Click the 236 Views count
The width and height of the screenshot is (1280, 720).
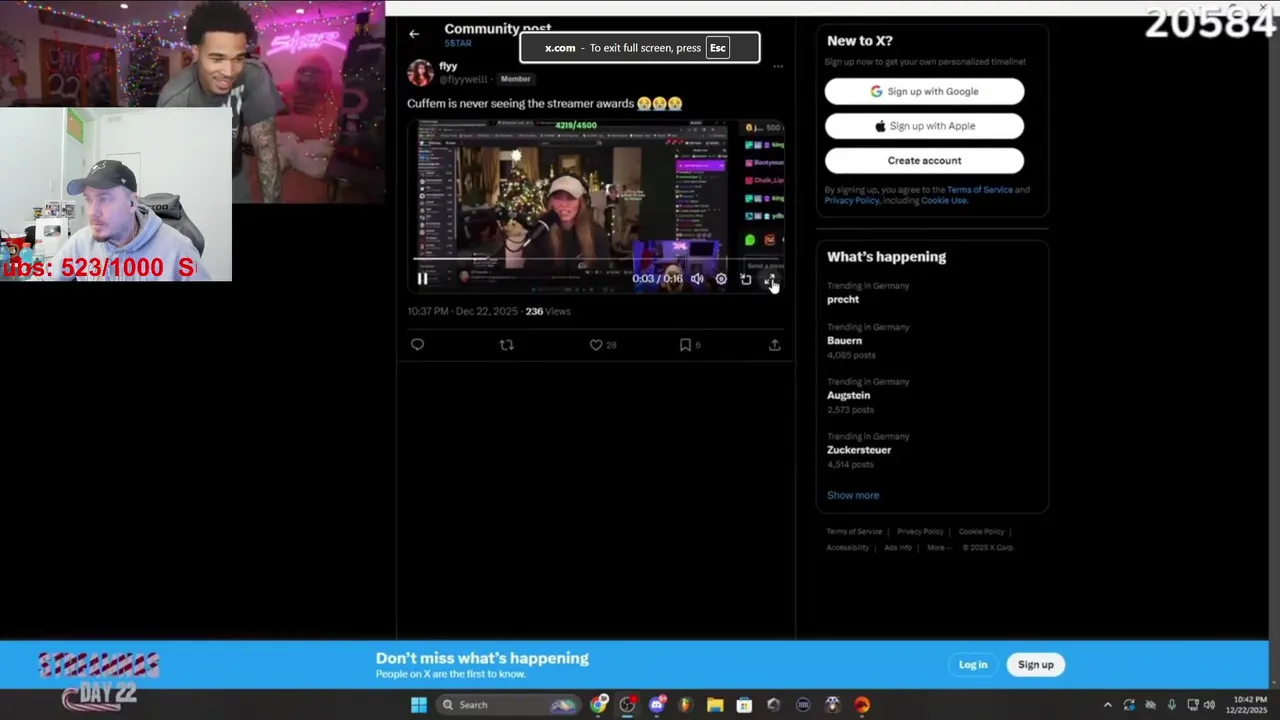pos(548,311)
